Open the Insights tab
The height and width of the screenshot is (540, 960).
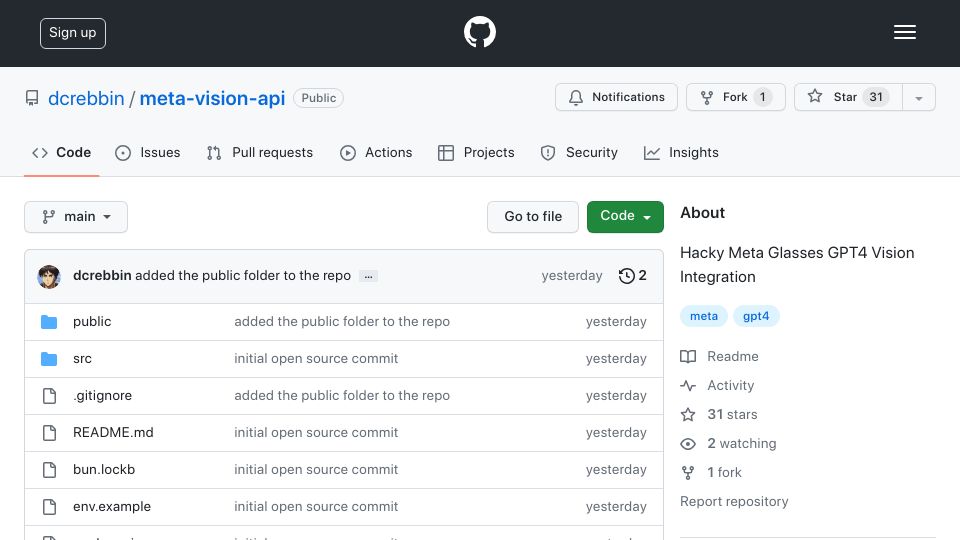(681, 152)
